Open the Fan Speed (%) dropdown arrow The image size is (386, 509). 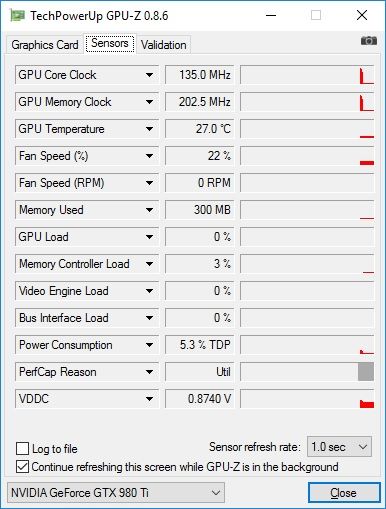149,156
